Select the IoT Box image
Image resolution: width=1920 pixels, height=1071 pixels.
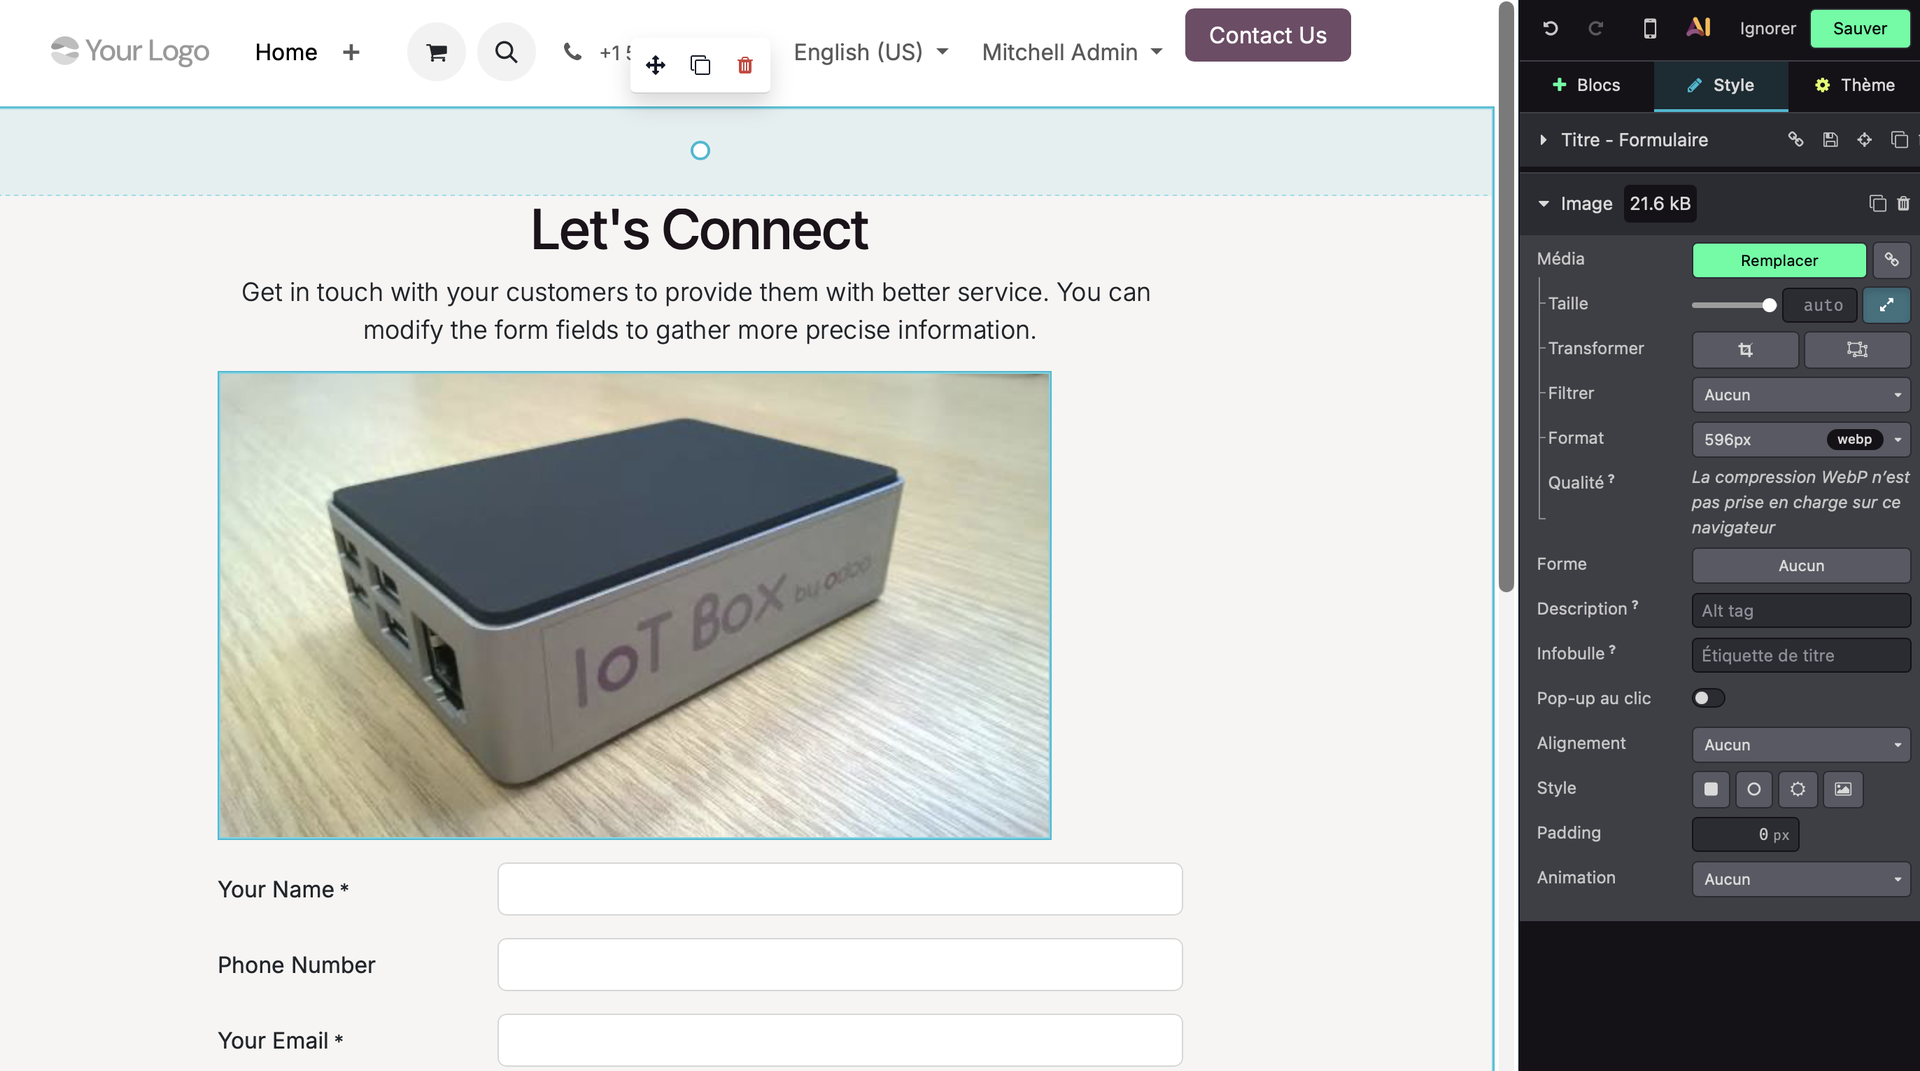[x=634, y=605]
